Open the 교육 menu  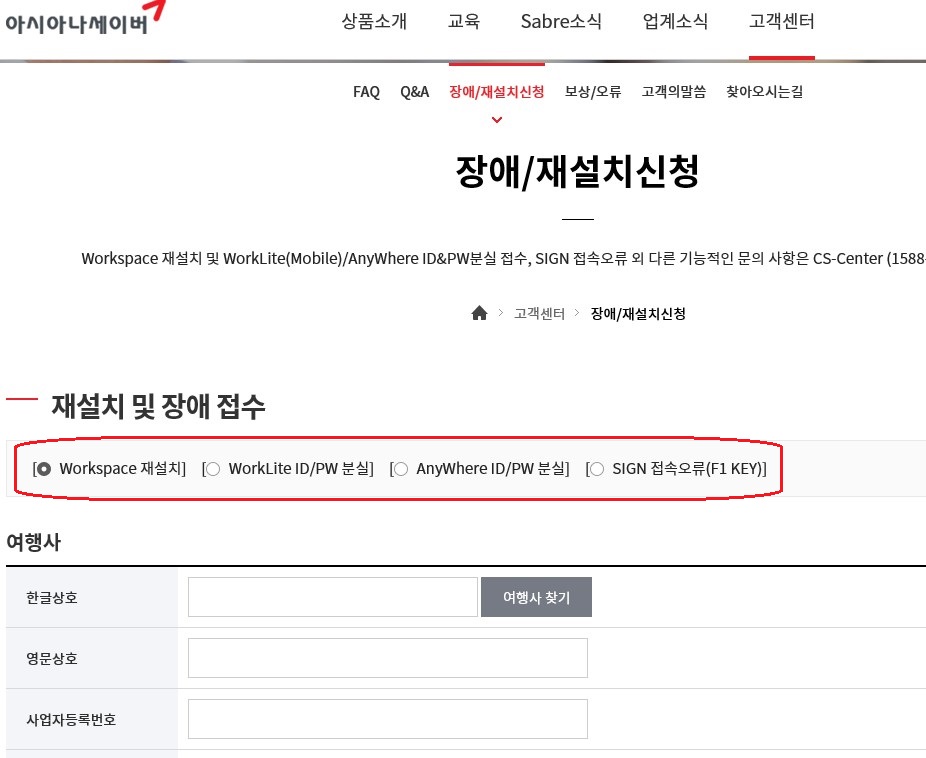(464, 22)
